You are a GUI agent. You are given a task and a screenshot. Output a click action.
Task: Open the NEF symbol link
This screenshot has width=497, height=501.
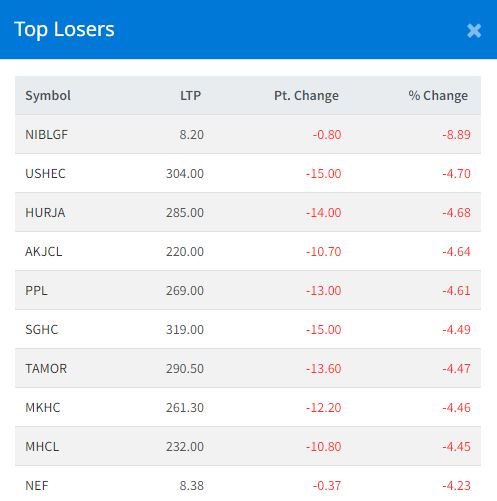point(37,486)
